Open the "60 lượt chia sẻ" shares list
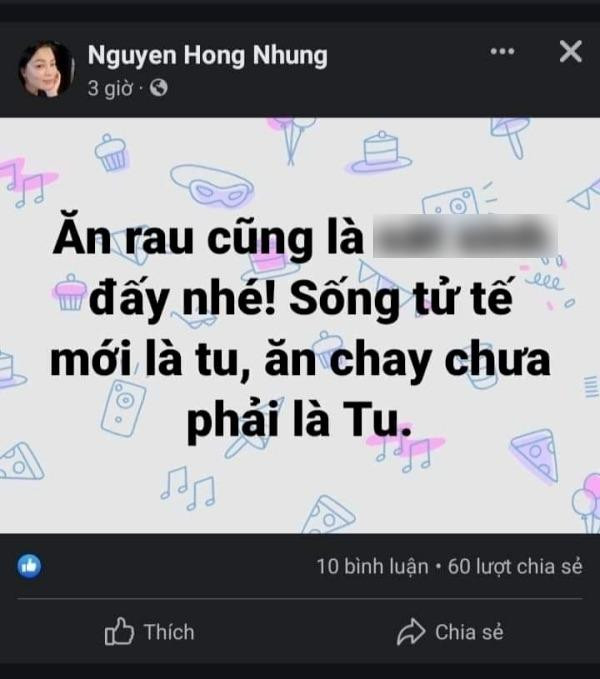This screenshot has width=600, height=679. [515, 566]
